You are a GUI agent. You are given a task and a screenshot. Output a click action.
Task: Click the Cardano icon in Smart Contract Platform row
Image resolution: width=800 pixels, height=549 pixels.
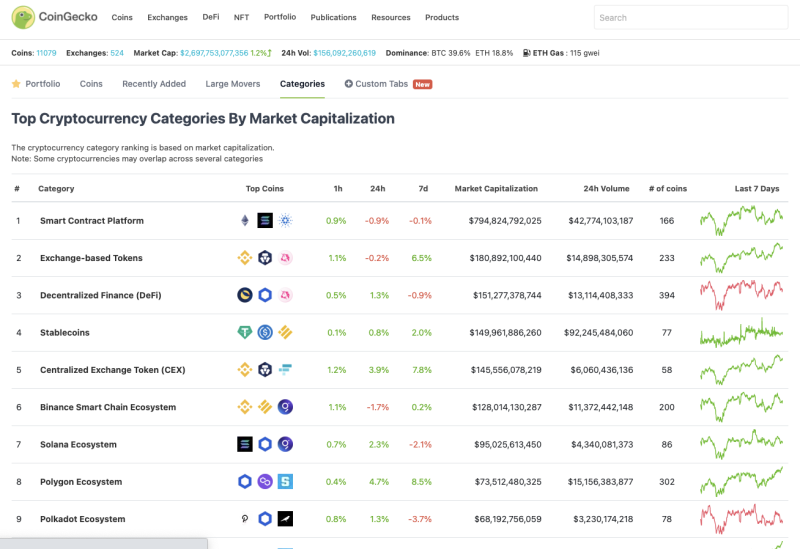(285, 220)
